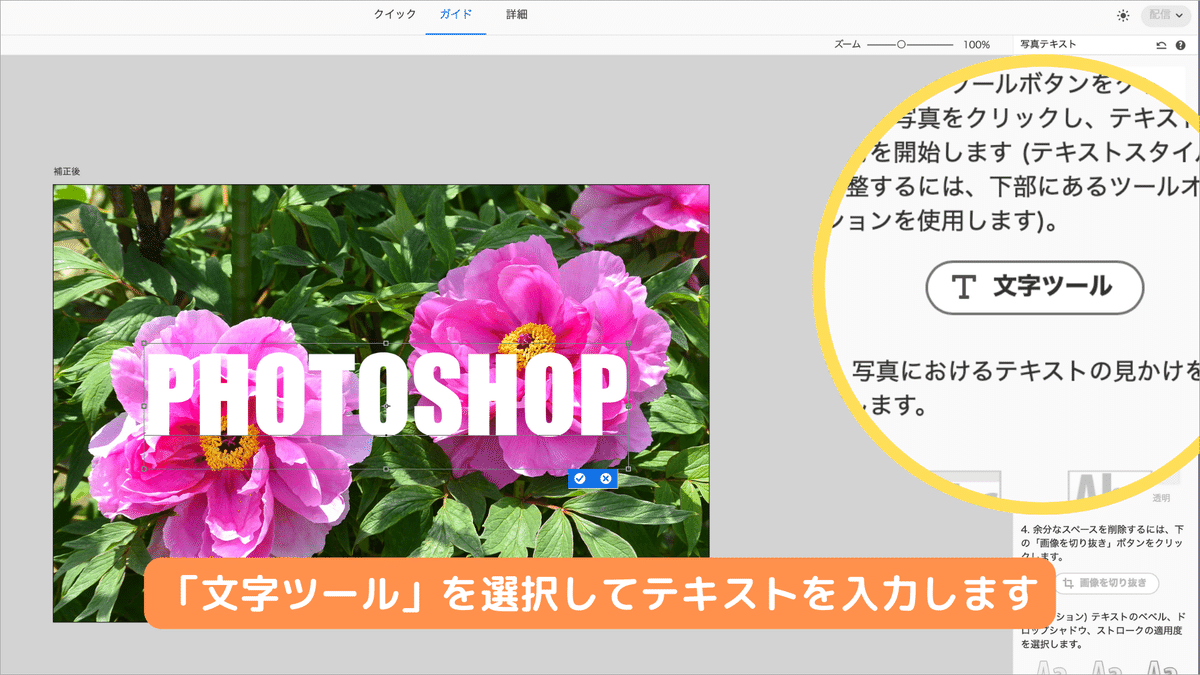Image resolution: width=1200 pixels, height=675 pixels.
Task: Switch to the クイック tab
Action: [395, 15]
